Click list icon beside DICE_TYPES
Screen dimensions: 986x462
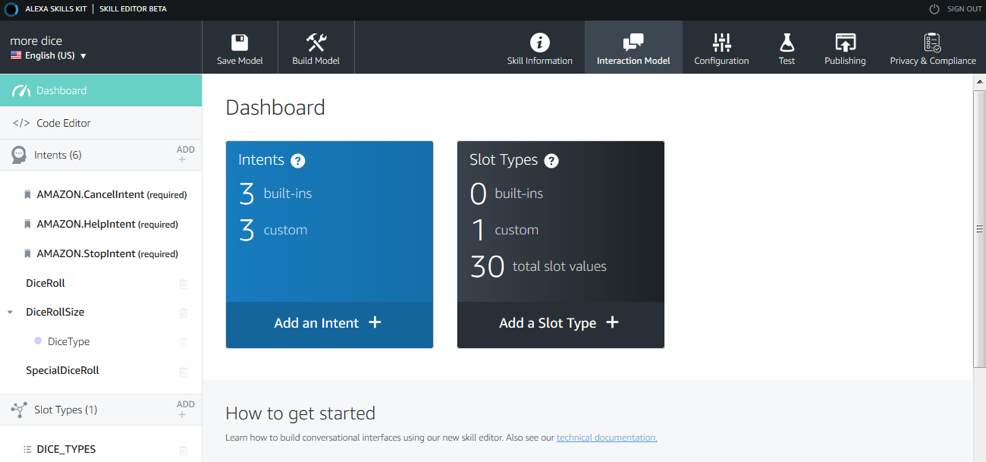(x=27, y=449)
